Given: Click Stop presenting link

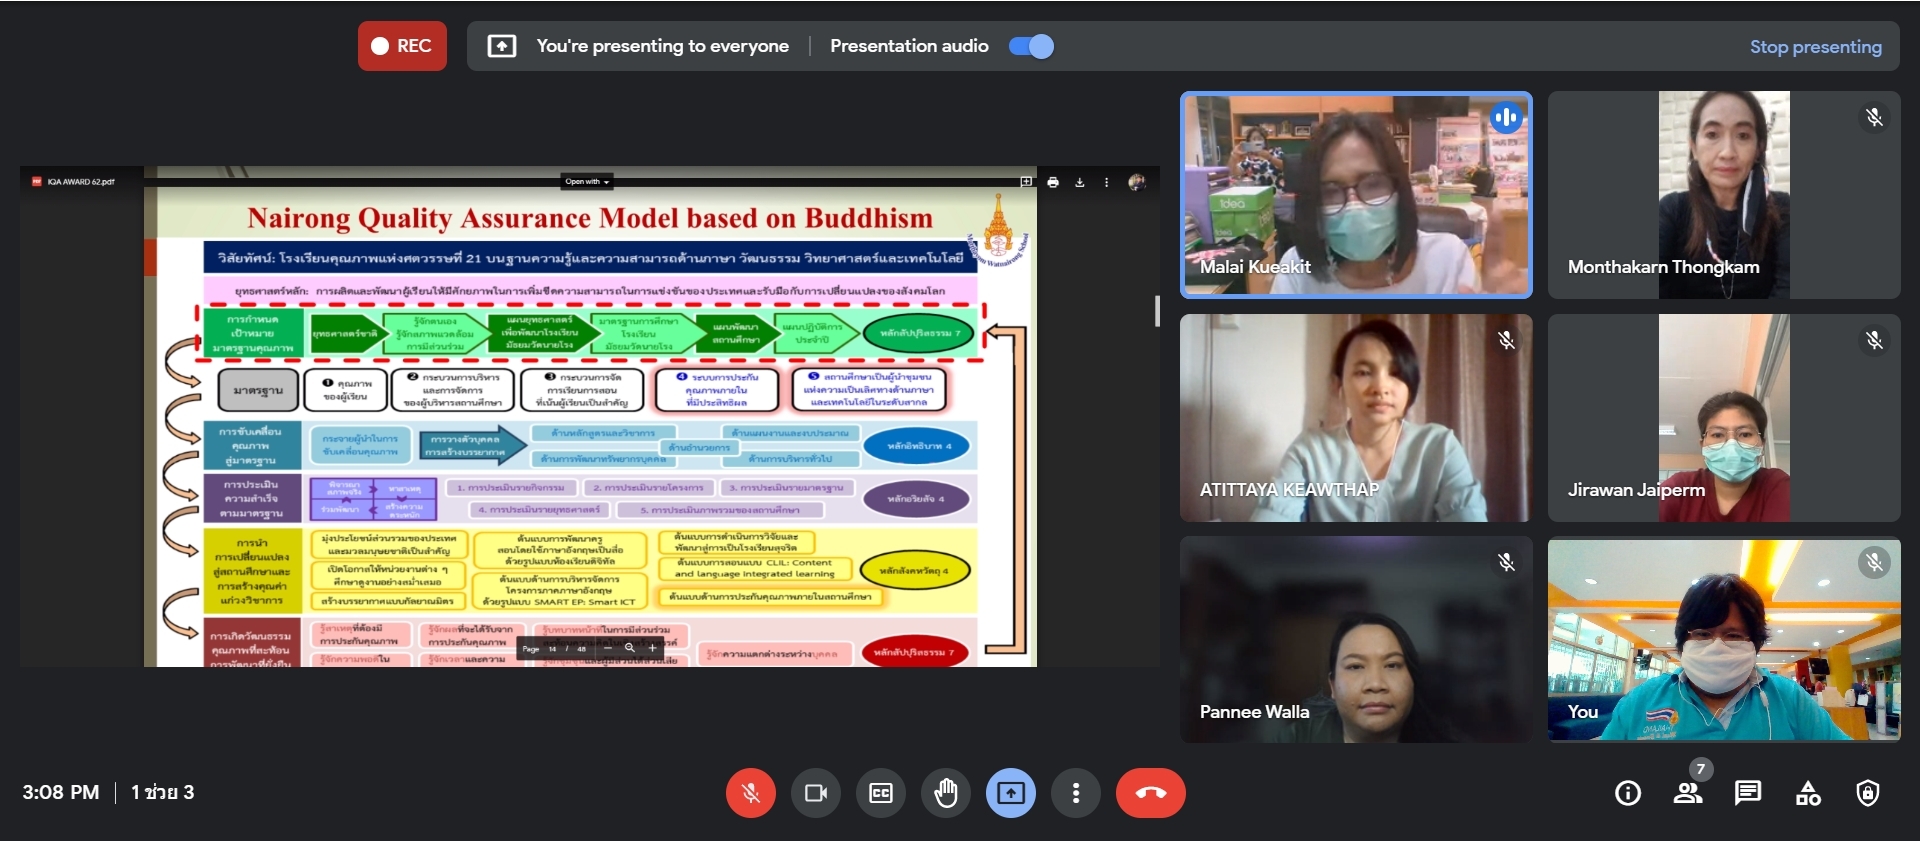Looking at the screenshot, I should [x=1815, y=46].
